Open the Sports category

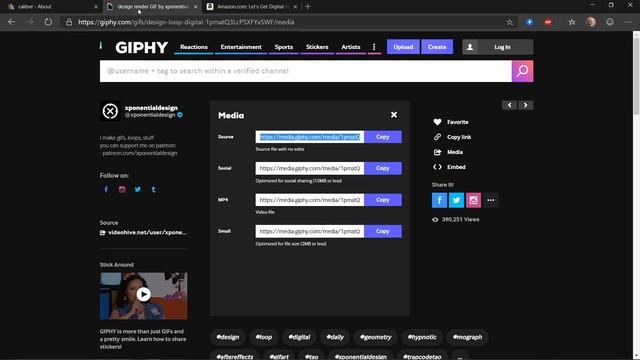click(x=284, y=47)
